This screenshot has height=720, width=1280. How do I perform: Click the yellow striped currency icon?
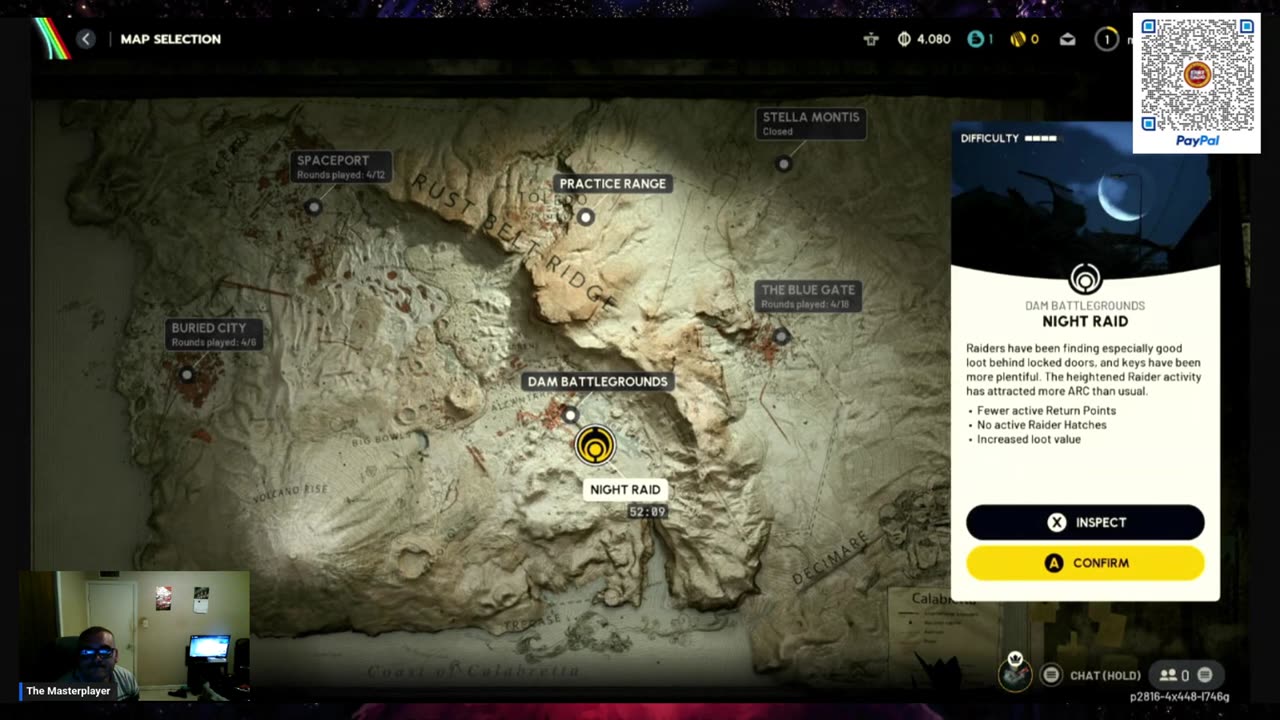click(1018, 39)
